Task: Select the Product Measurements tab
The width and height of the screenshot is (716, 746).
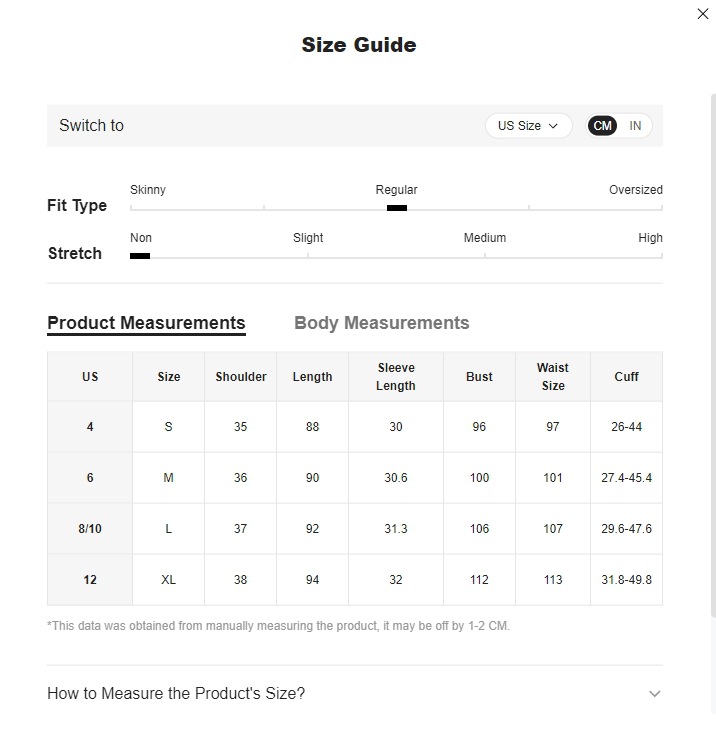Action: click(x=146, y=323)
